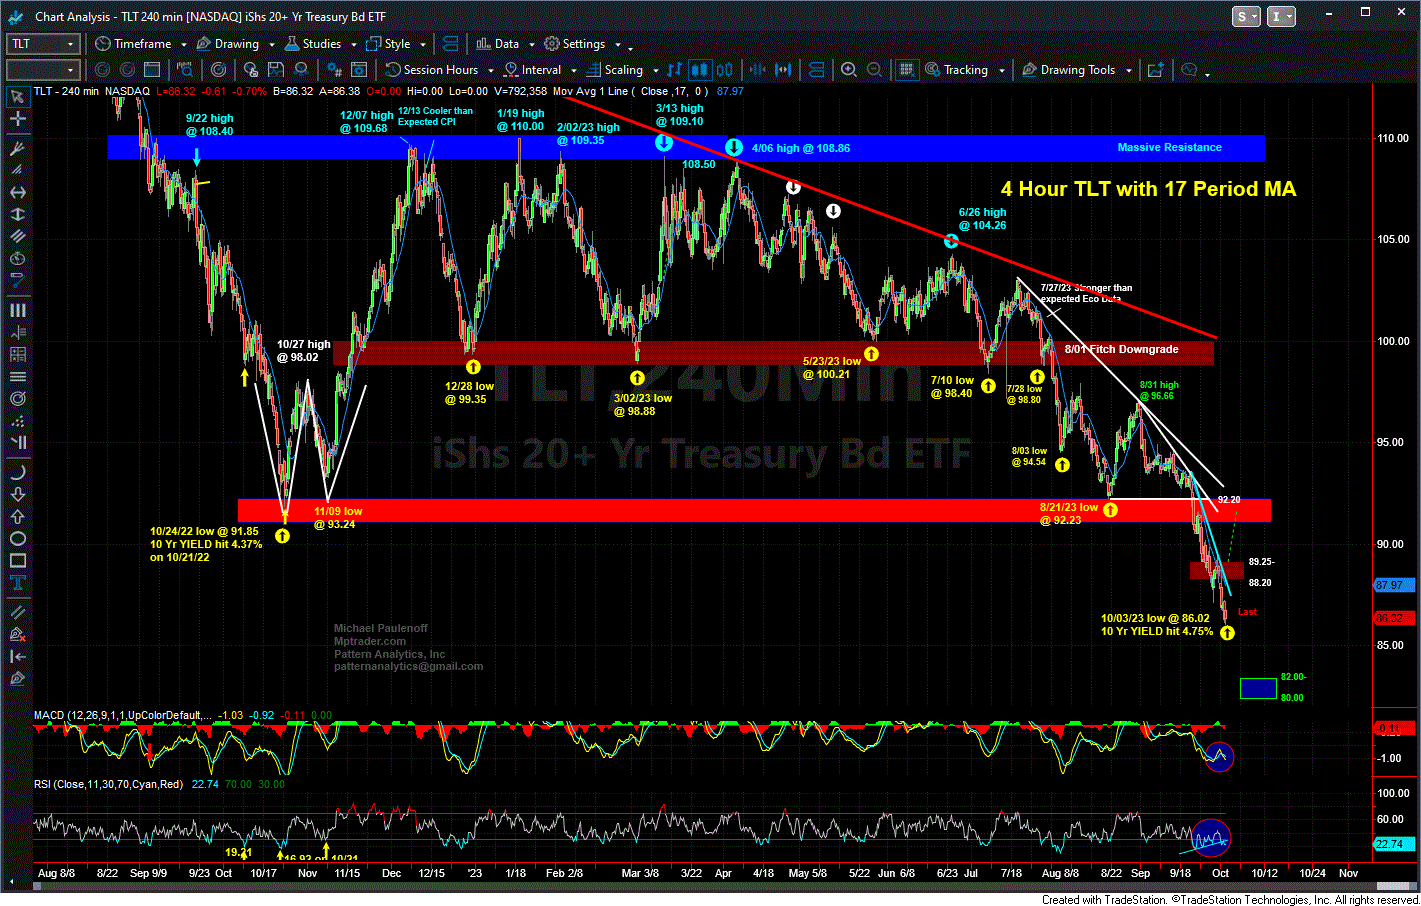Screen dimensions: 1421x906
Task: Click the Drawing Tools button
Action: 1069,70
